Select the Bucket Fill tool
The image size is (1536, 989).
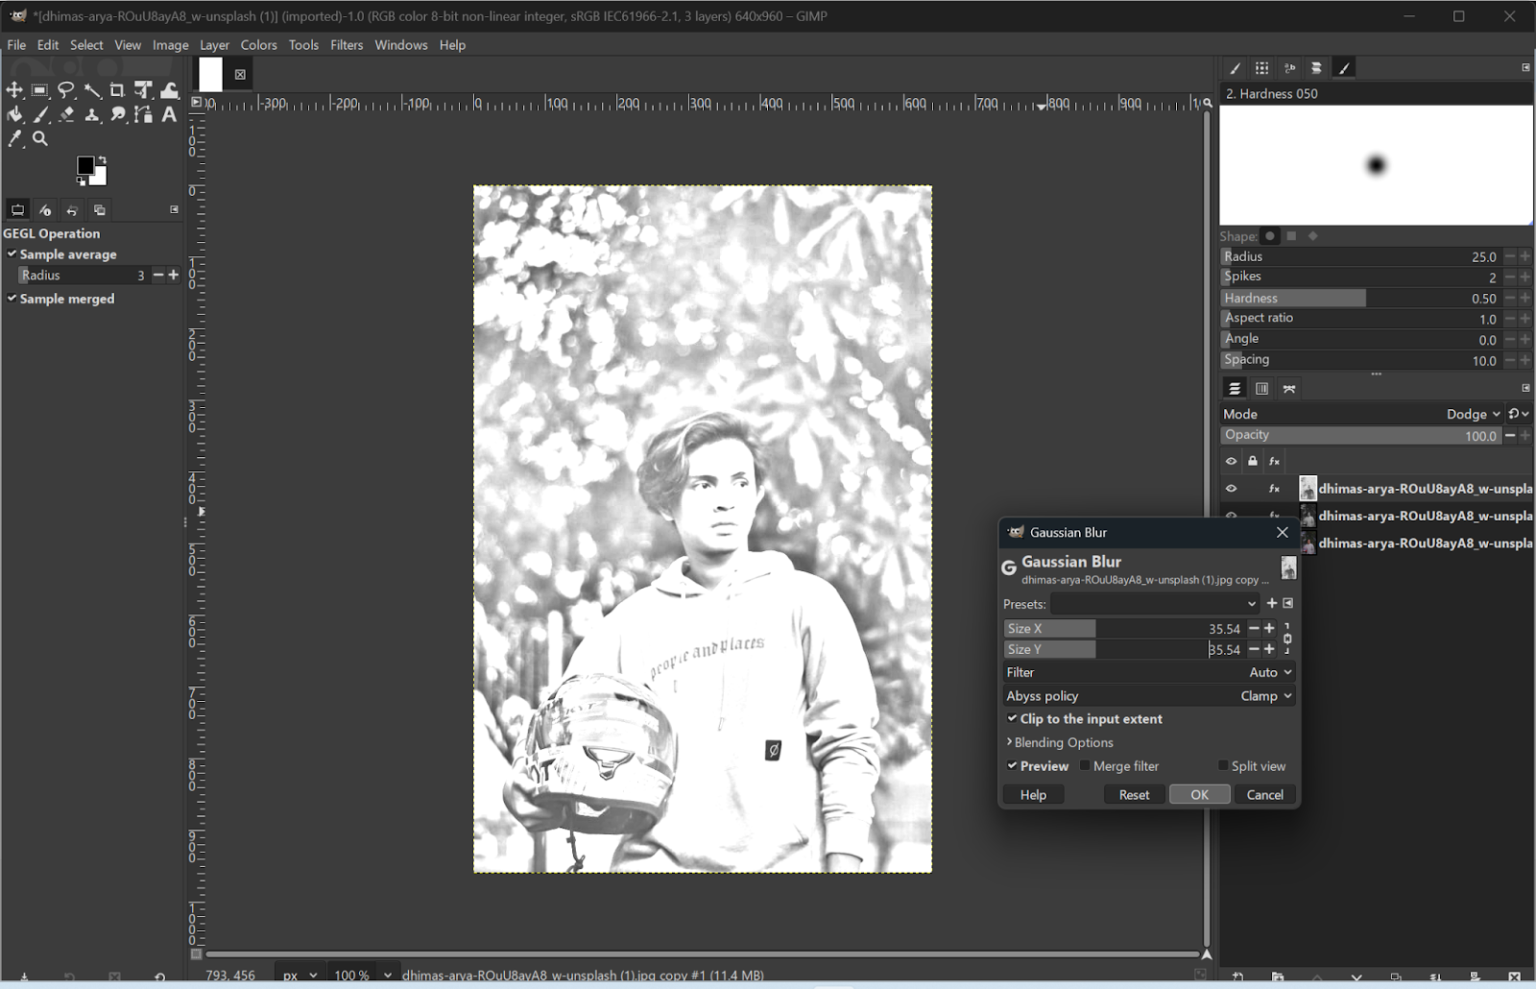coord(15,115)
